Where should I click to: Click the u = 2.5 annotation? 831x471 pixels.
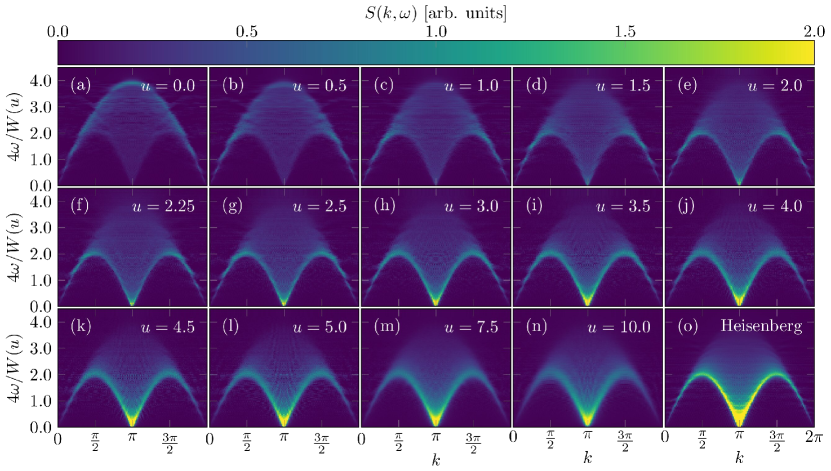pyautogui.click(x=320, y=206)
